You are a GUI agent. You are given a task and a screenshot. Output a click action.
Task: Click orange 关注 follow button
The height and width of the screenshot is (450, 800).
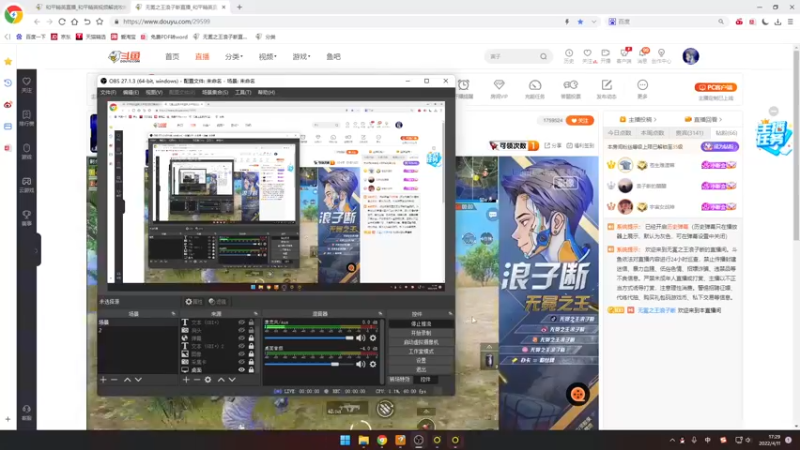click(580, 120)
